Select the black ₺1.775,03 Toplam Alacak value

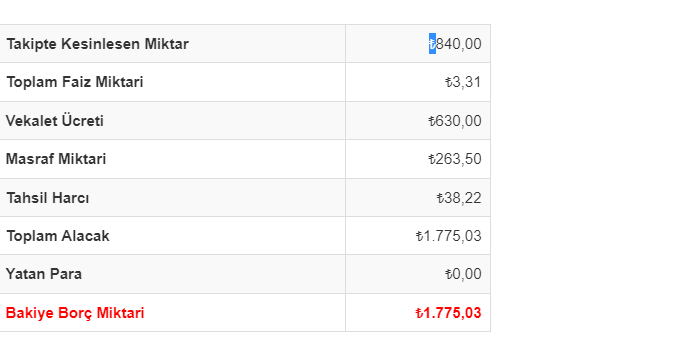coord(449,236)
